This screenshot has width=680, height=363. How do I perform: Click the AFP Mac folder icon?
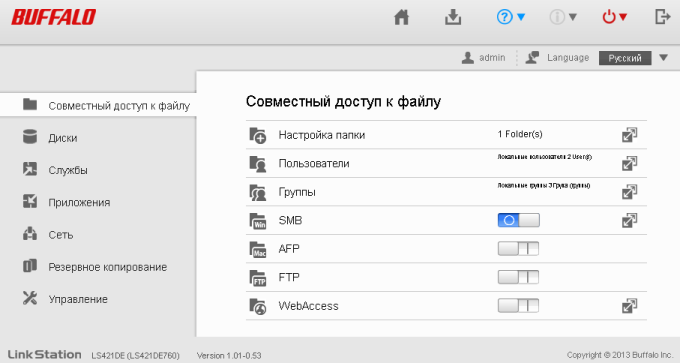pos(258,249)
